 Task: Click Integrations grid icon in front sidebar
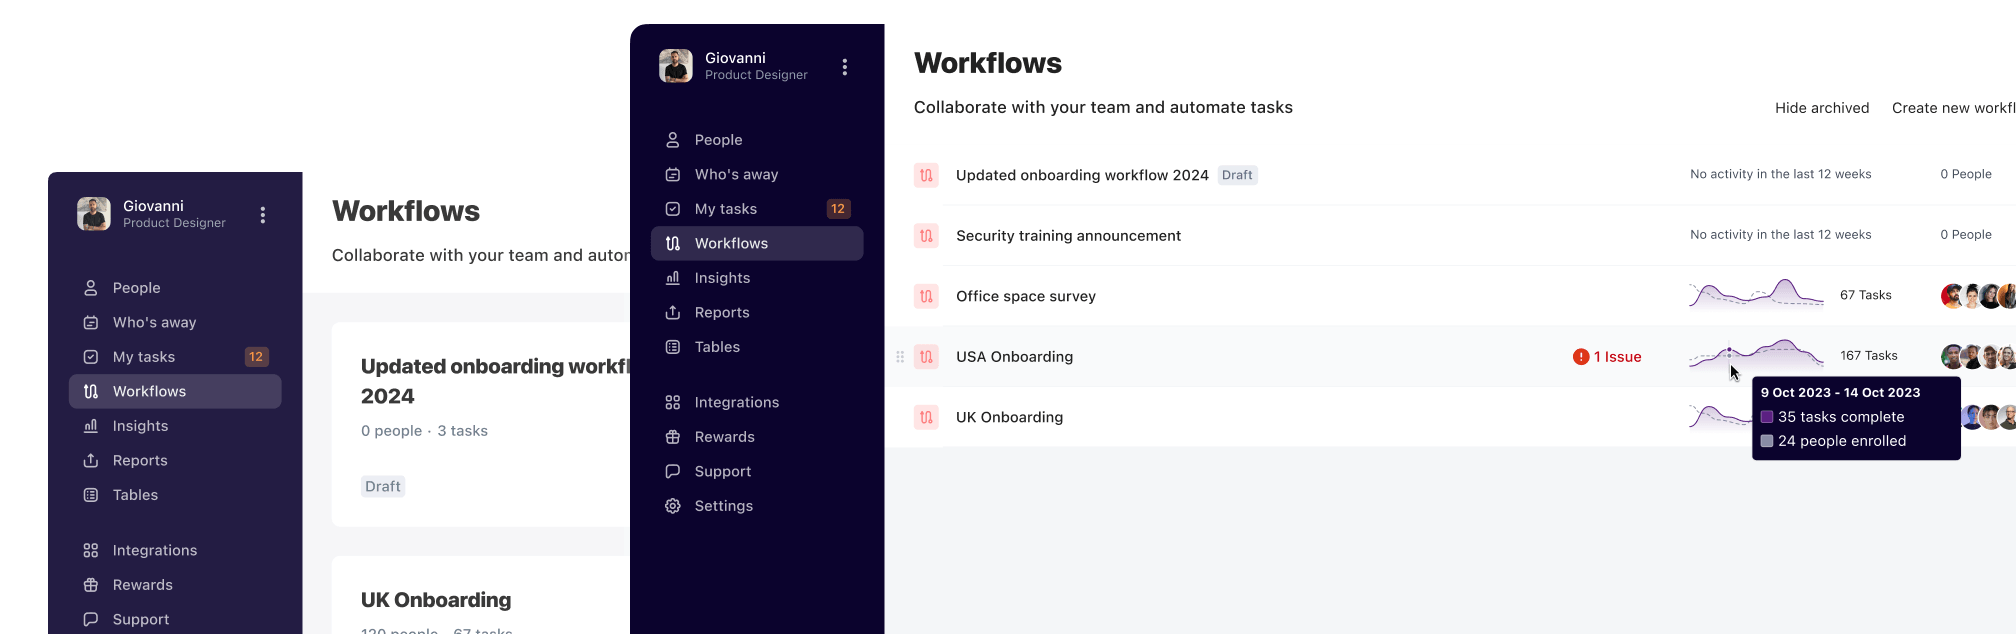(x=673, y=402)
